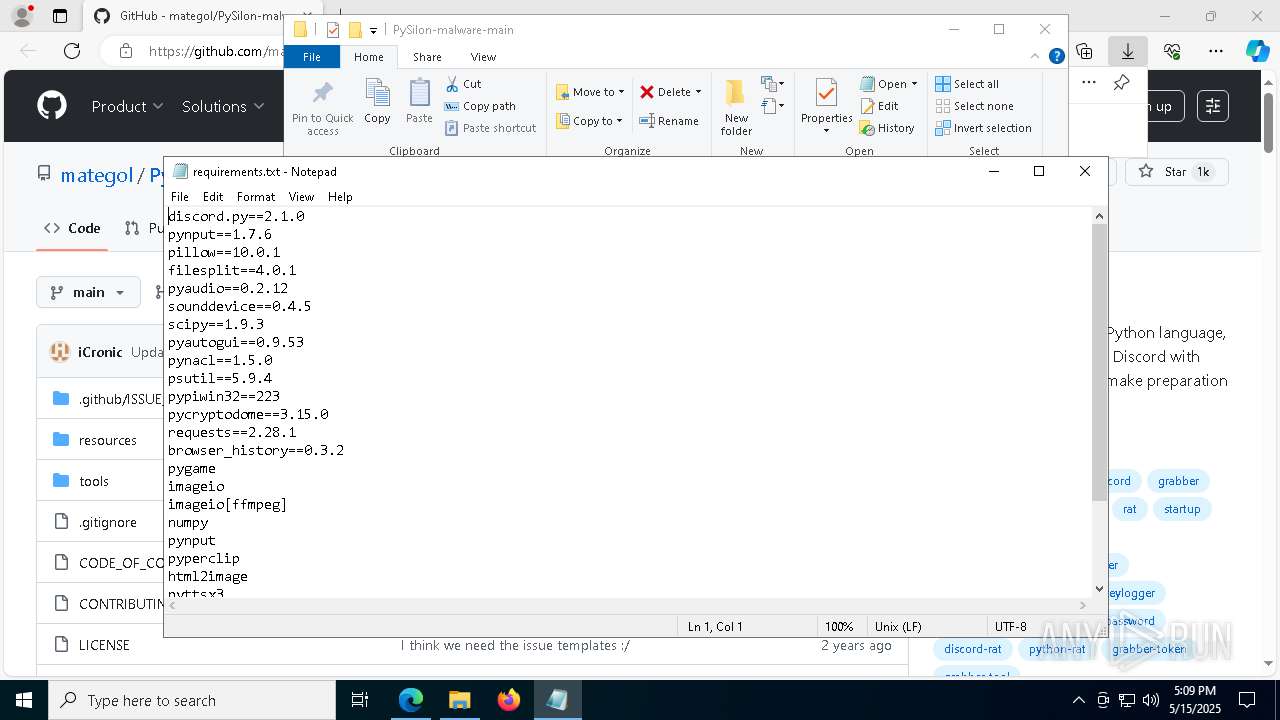
Task: Open Notepad Help menu
Action: point(340,197)
